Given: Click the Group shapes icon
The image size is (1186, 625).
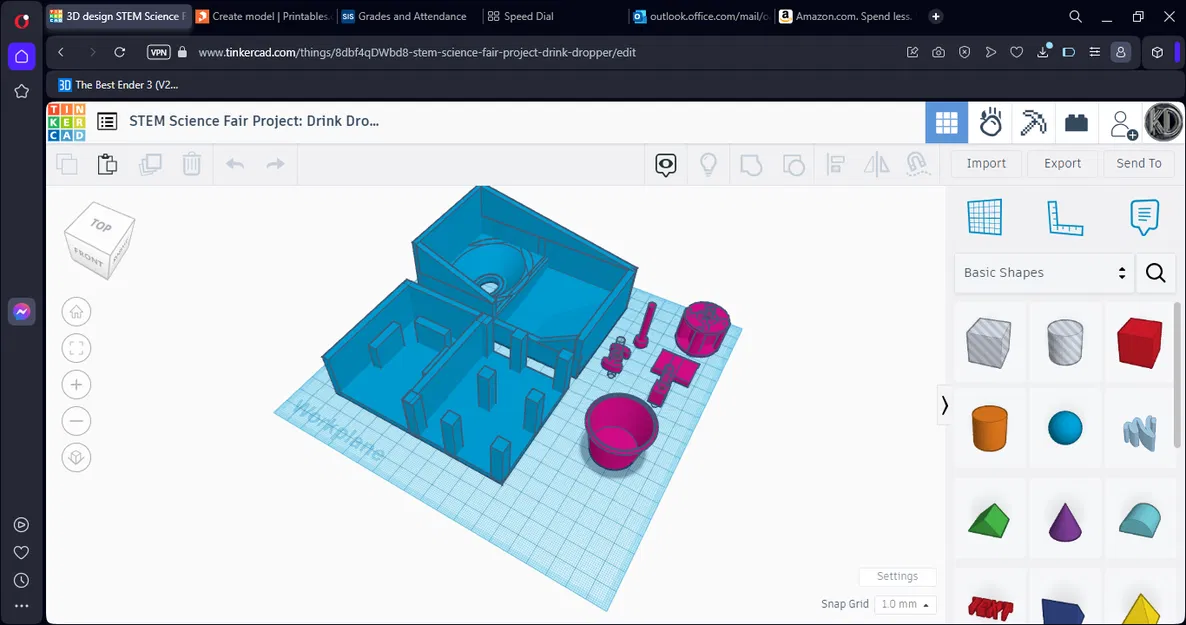Looking at the screenshot, I should 751,164.
